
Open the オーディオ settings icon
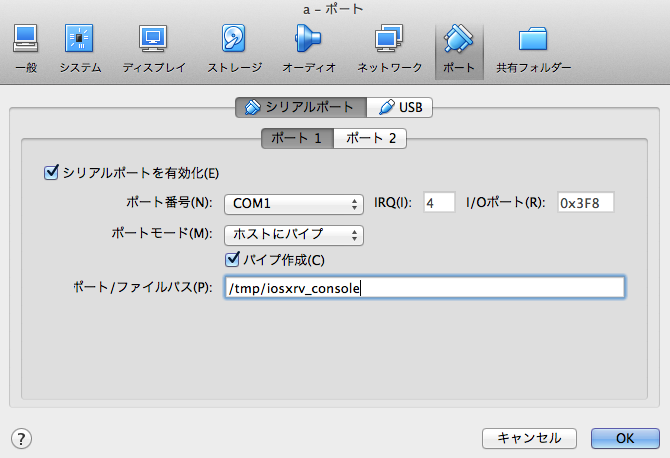pyautogui.click(x=309, y=49)
